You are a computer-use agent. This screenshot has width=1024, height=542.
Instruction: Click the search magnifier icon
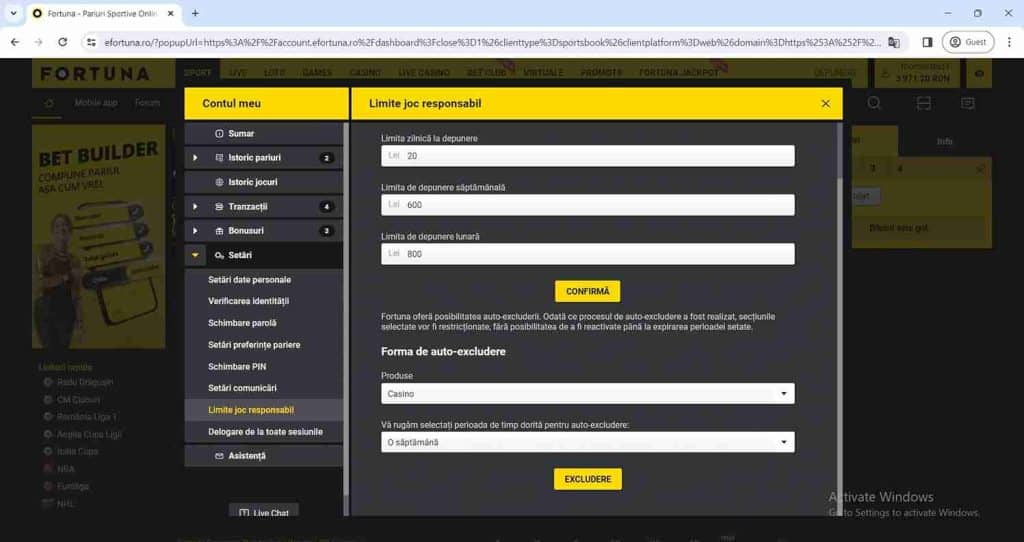(874, 103)
